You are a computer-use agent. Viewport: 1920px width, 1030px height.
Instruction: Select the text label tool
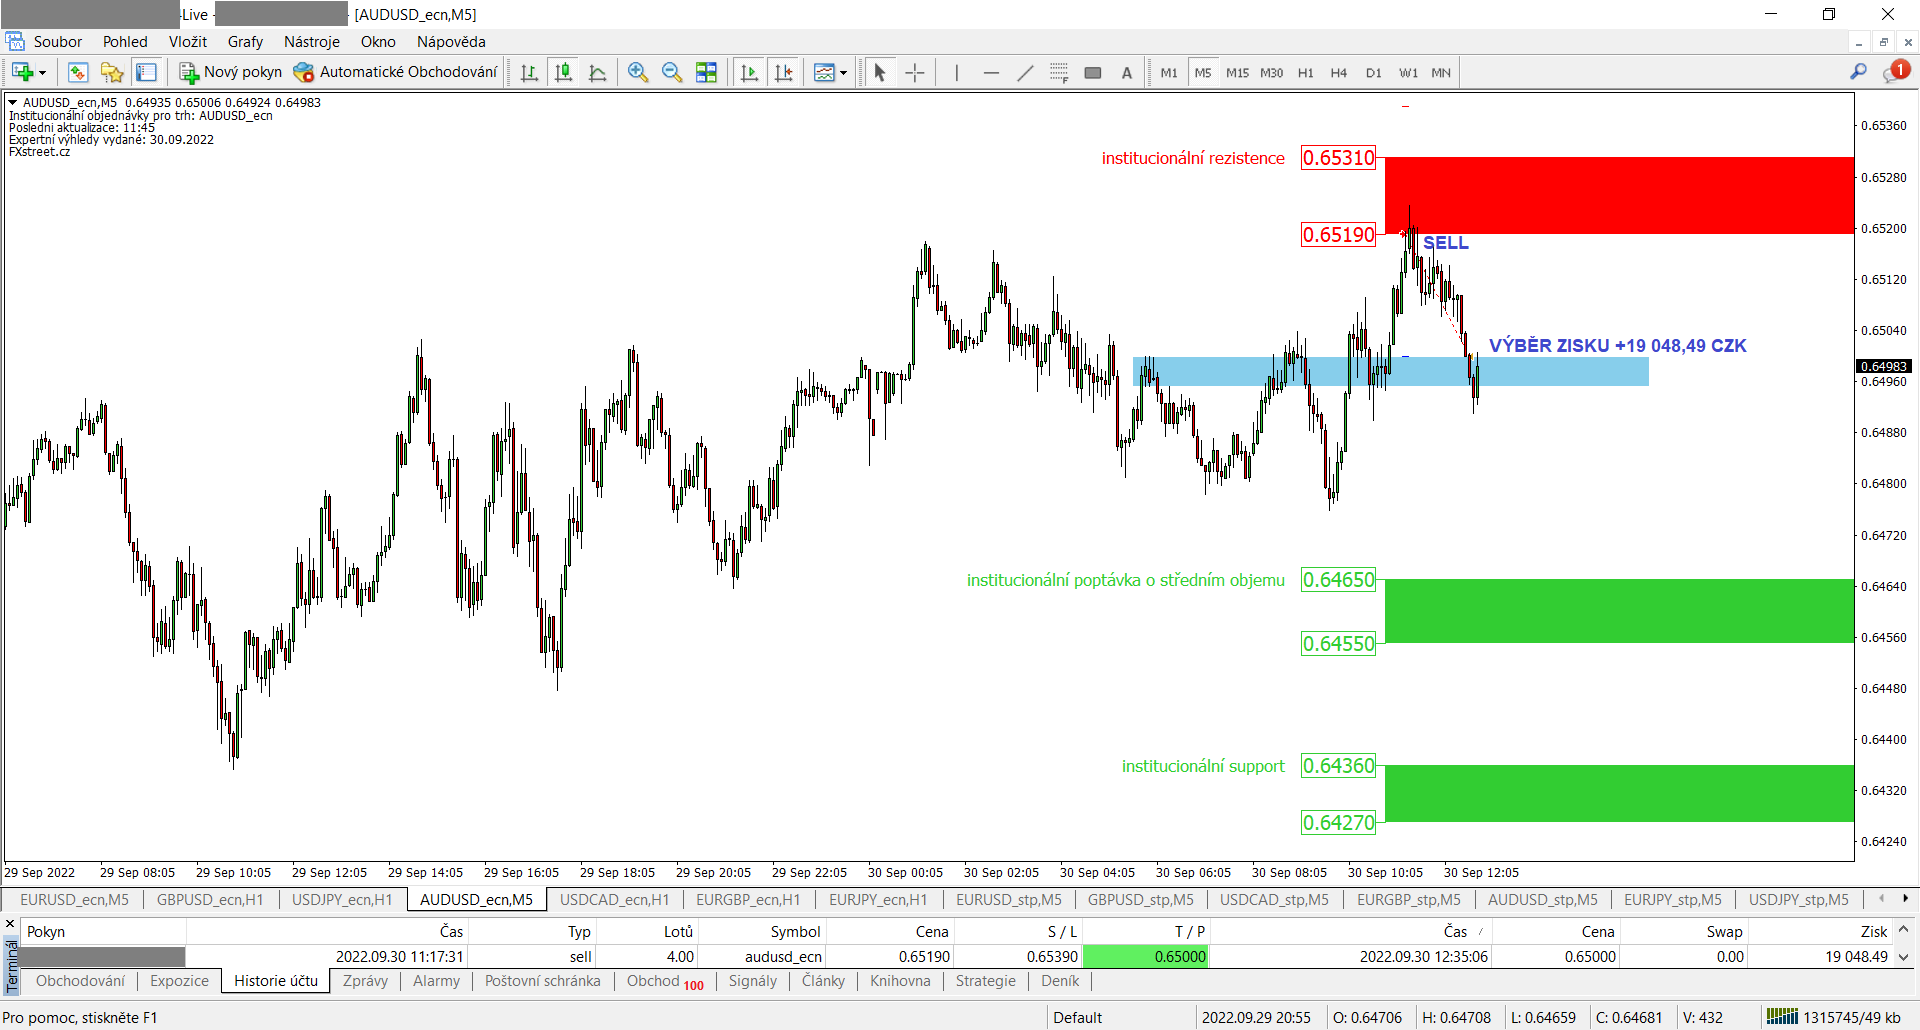coord(1127,72)
